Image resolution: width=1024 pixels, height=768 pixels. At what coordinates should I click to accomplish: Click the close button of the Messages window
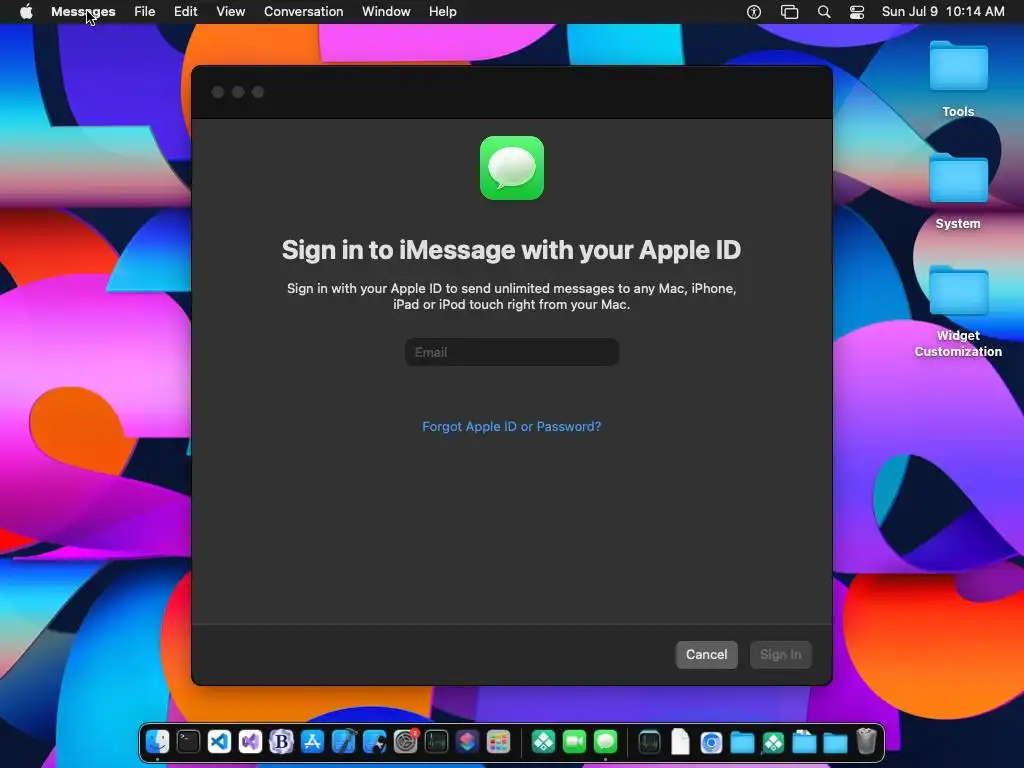pos(218,92)
